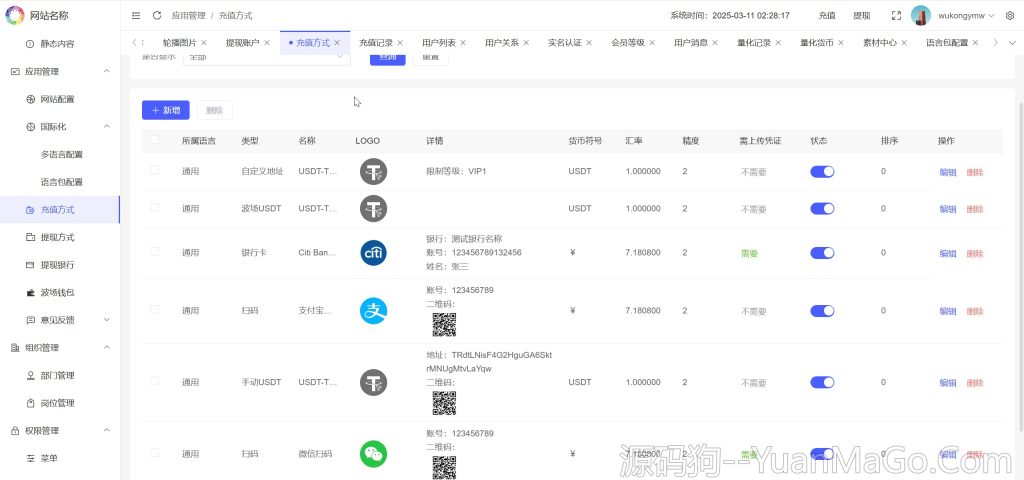This screenshot has height=480, width=1024.
Task: Delete the 波场USDT row entry
Action: point(975,209)
